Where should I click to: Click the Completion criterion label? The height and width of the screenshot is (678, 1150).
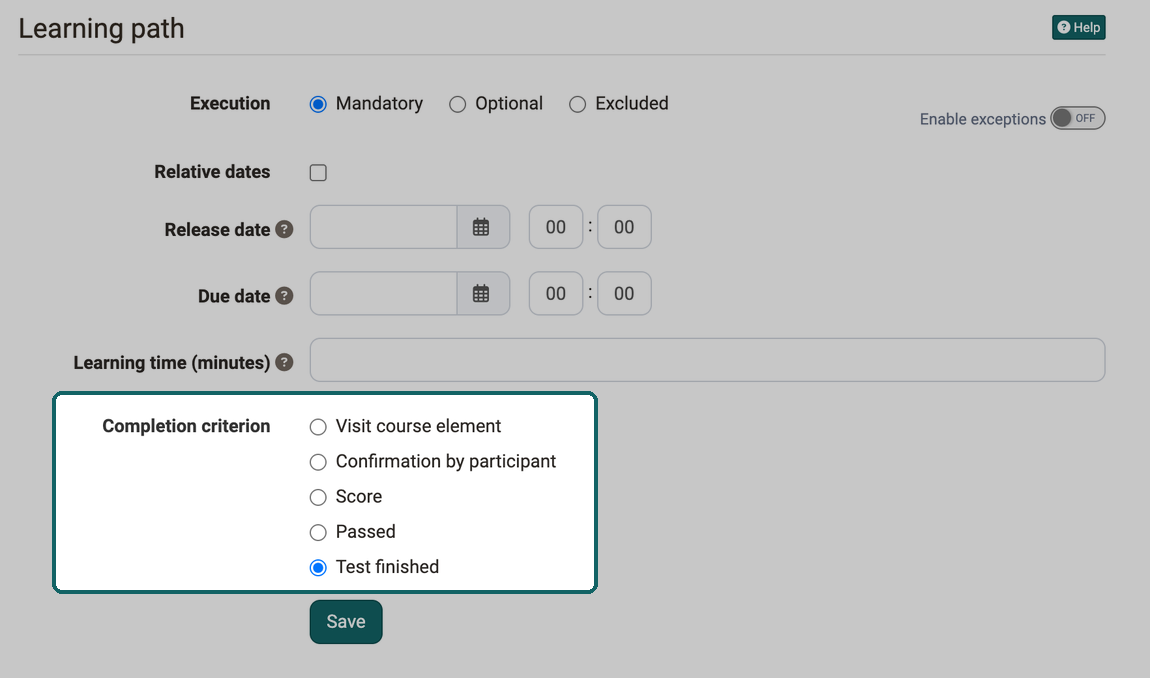[x=186, y=426]
